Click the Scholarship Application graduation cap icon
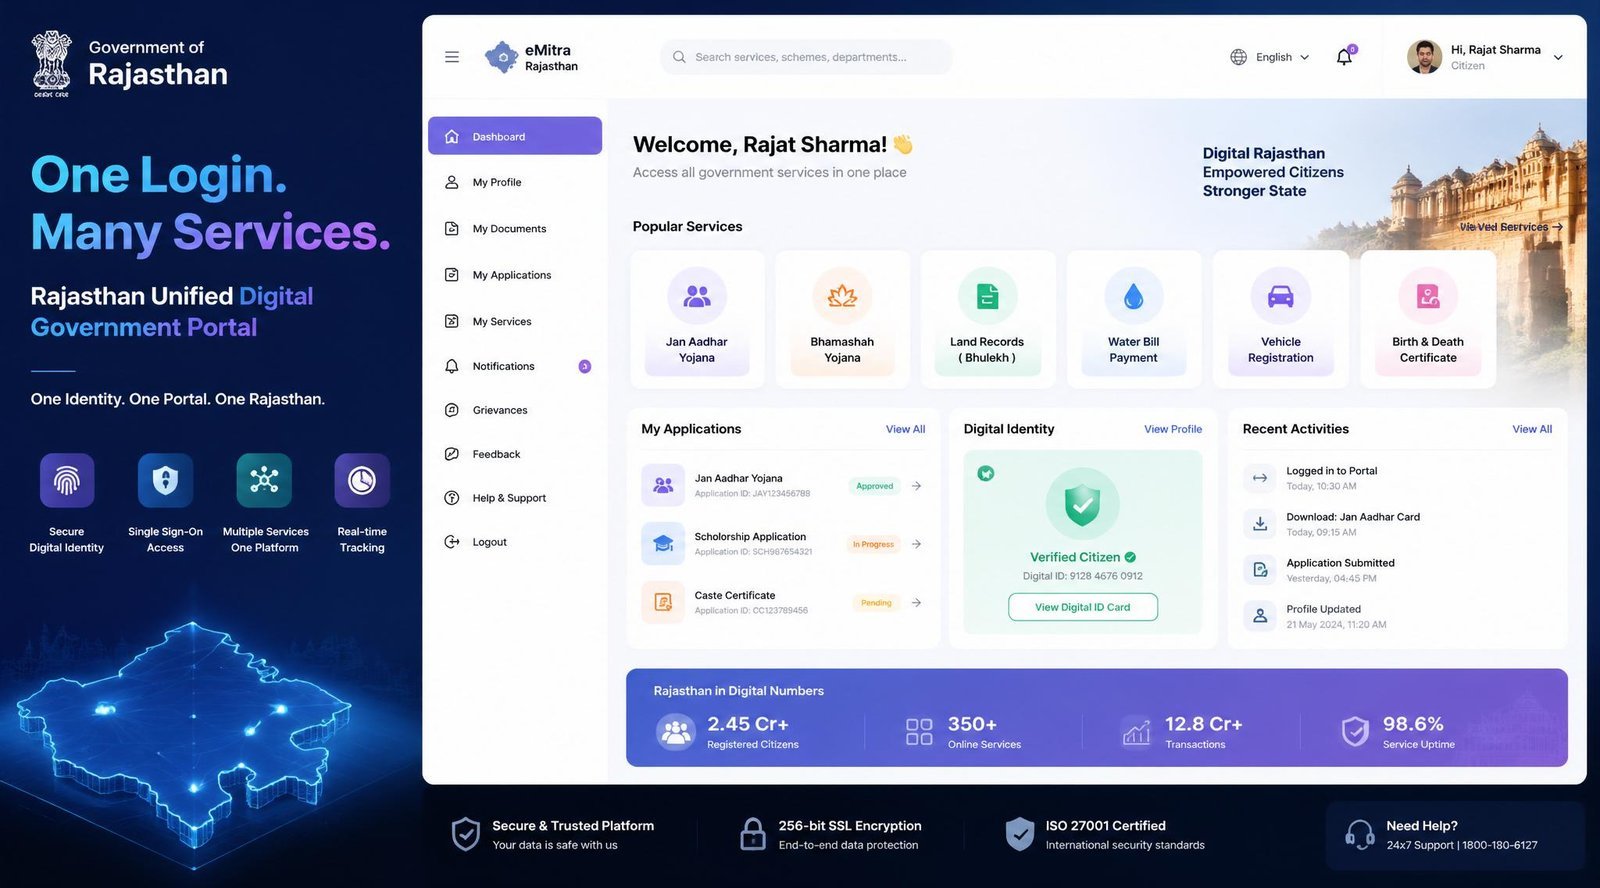The height and width of the screenshot is (888, 1600). (x=663, y=544)
